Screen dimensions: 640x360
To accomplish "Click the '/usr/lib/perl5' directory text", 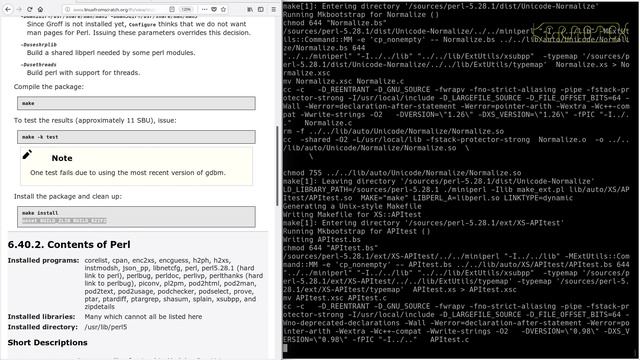I will [106, 327].
